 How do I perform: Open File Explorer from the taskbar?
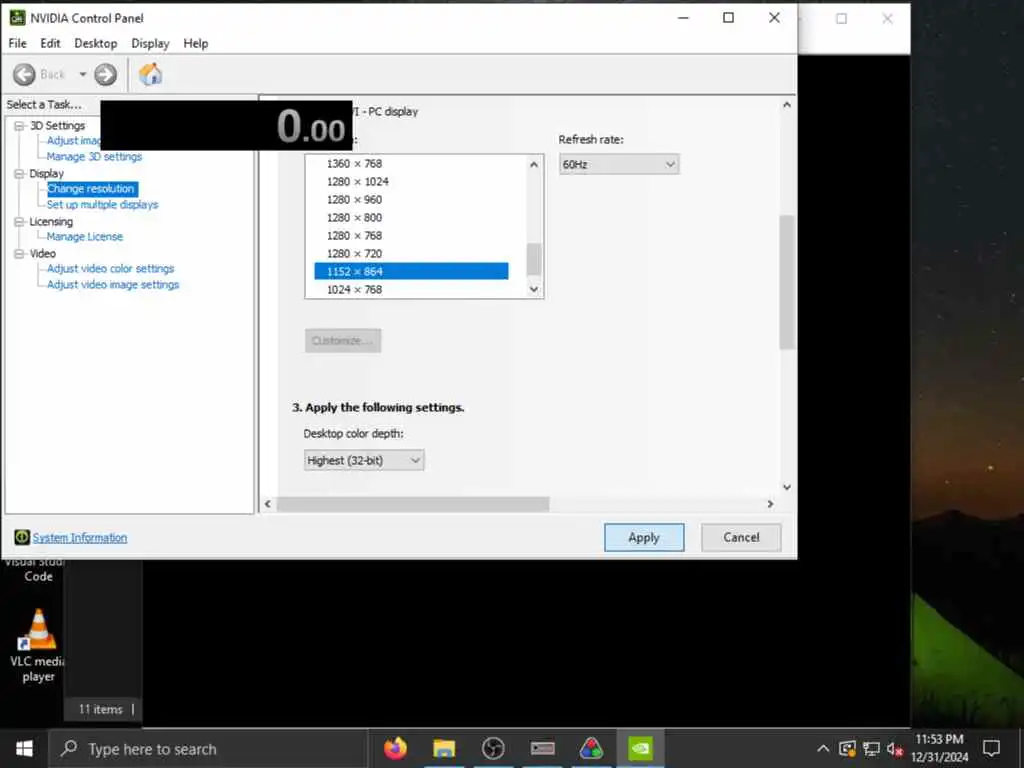444,748
